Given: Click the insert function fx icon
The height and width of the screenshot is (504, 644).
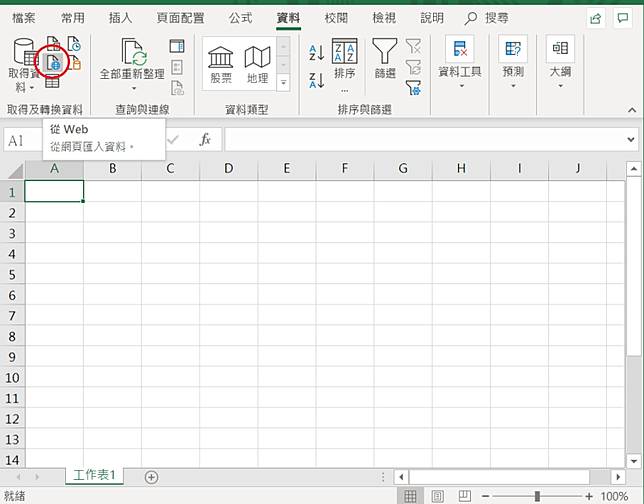Looking at the screenshot, I should coord(205,140).
